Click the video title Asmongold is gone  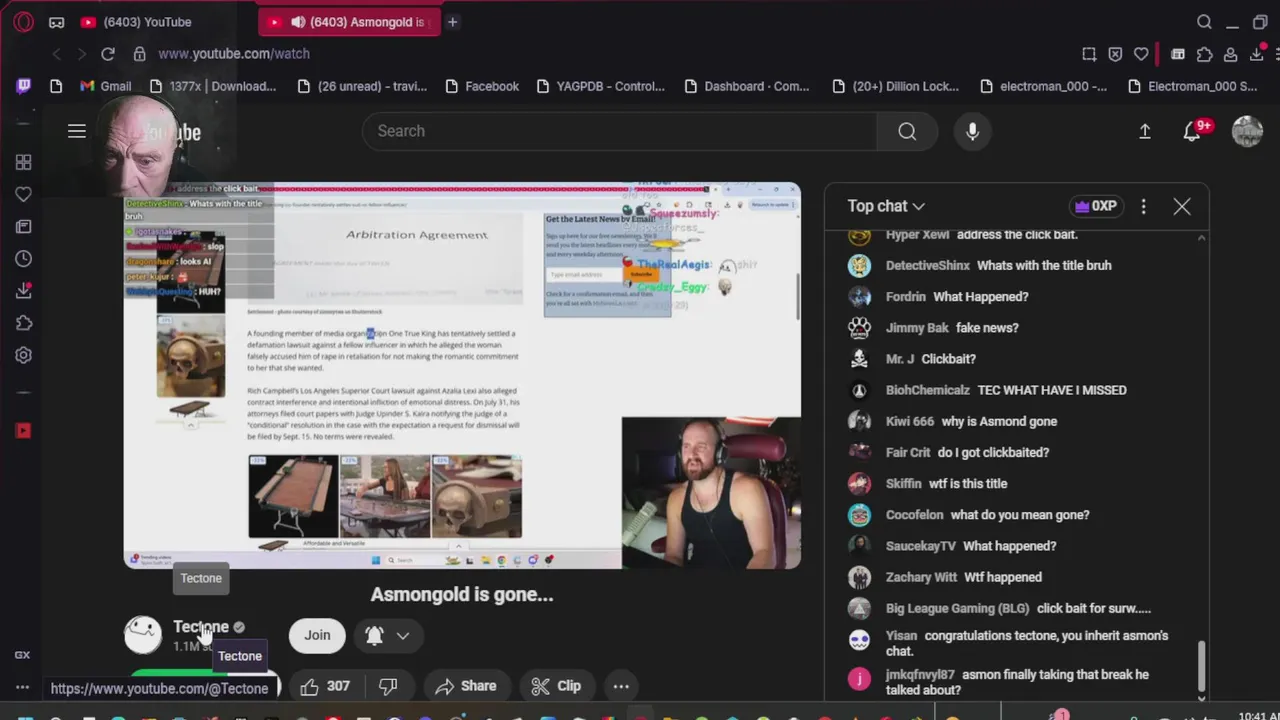click(x=462, y=594)
